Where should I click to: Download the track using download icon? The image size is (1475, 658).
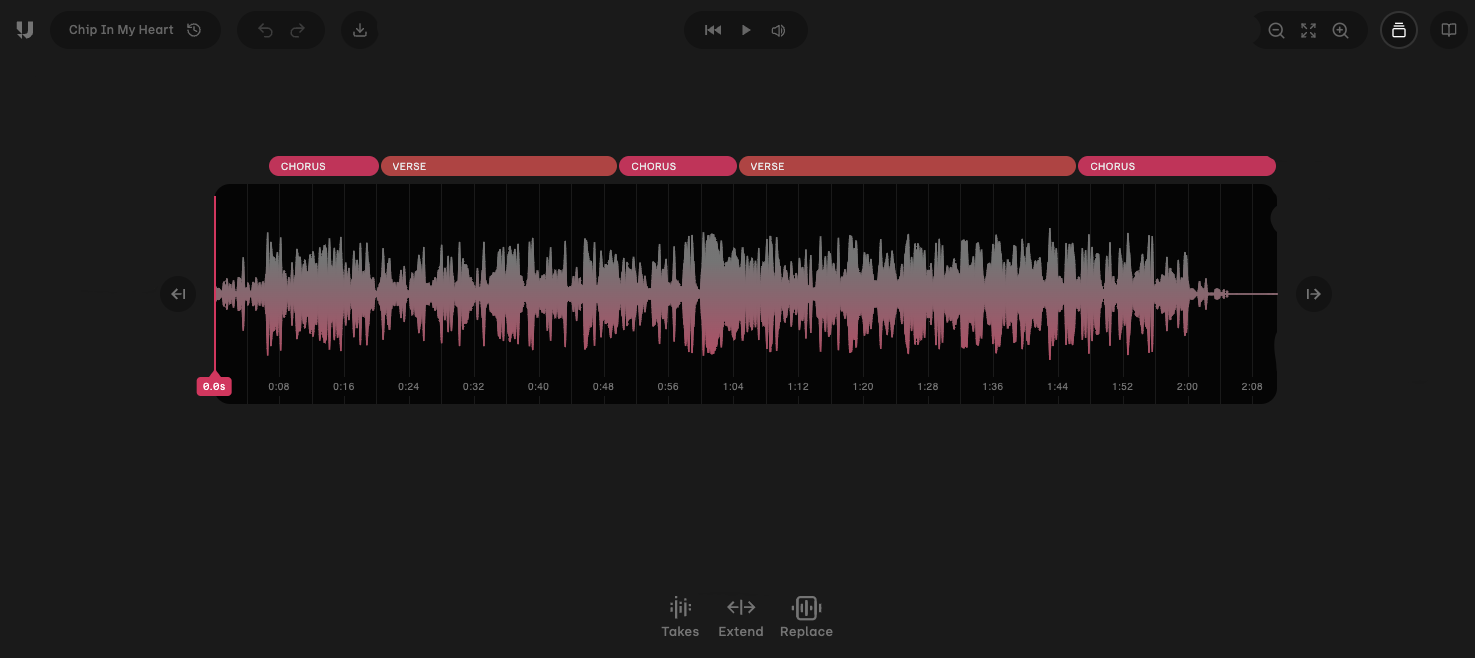pos(360,30)
